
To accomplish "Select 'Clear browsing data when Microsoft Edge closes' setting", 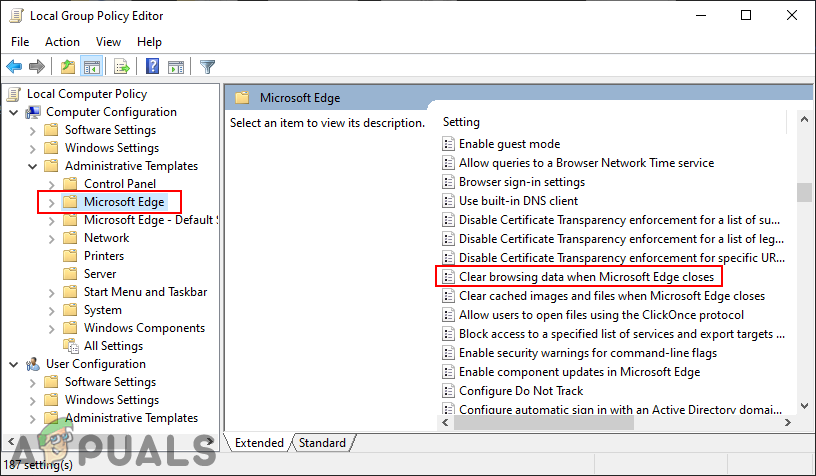I will click(588, 277).
